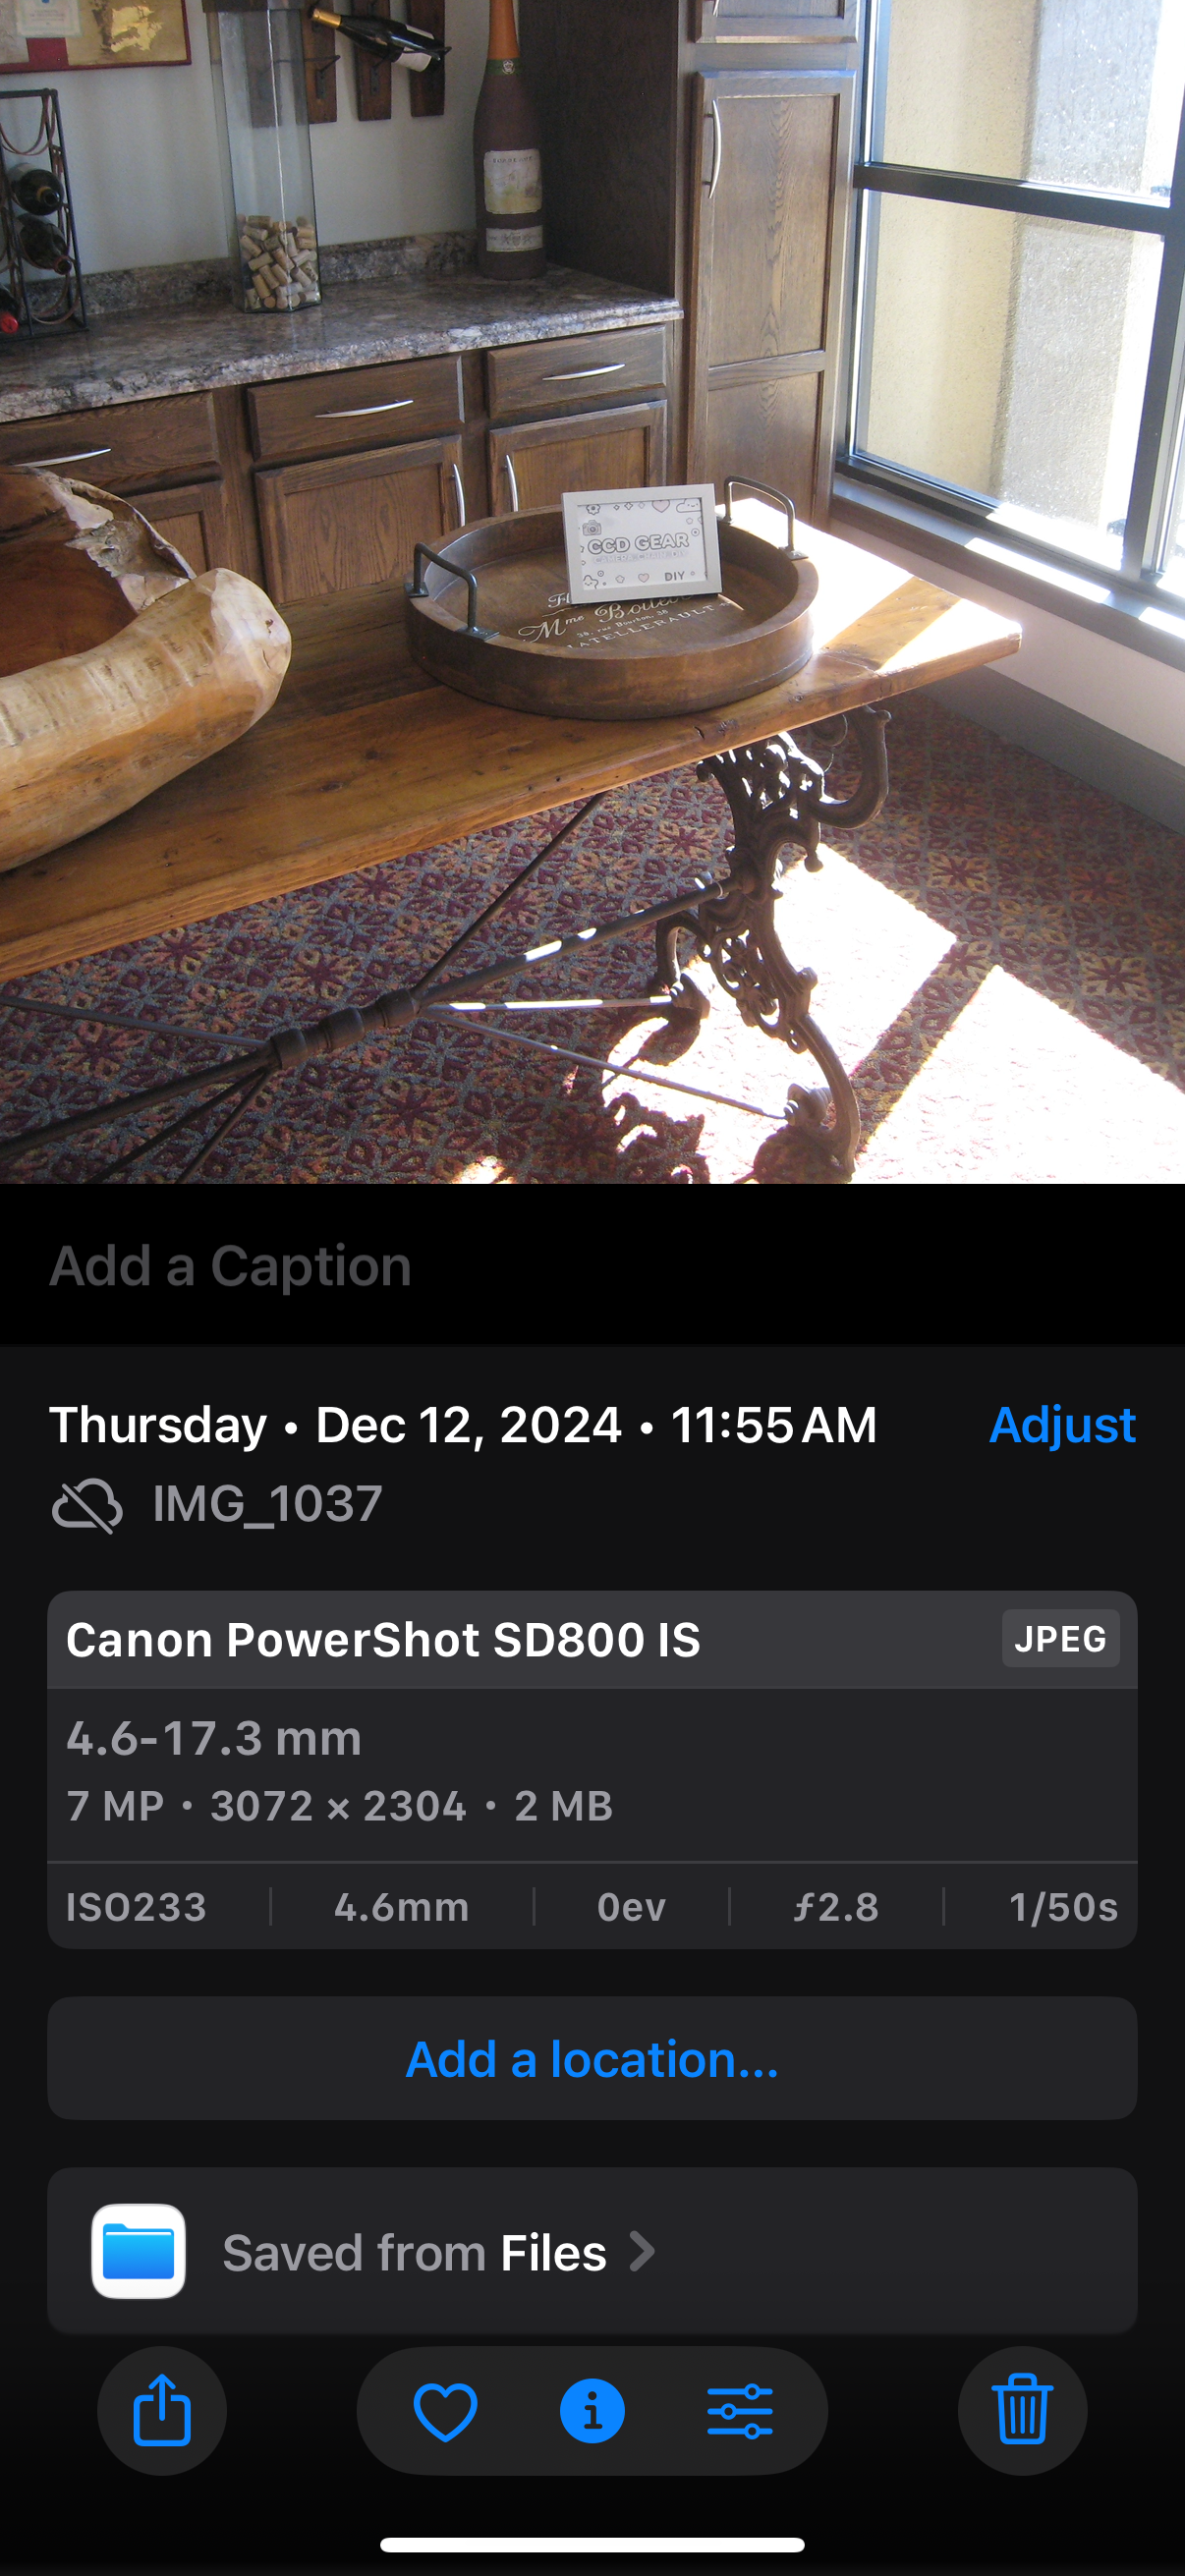1185x2576 pixels.
Task: Tap the photo preview image
Action: pyautogui.click(x=592, y=592)
